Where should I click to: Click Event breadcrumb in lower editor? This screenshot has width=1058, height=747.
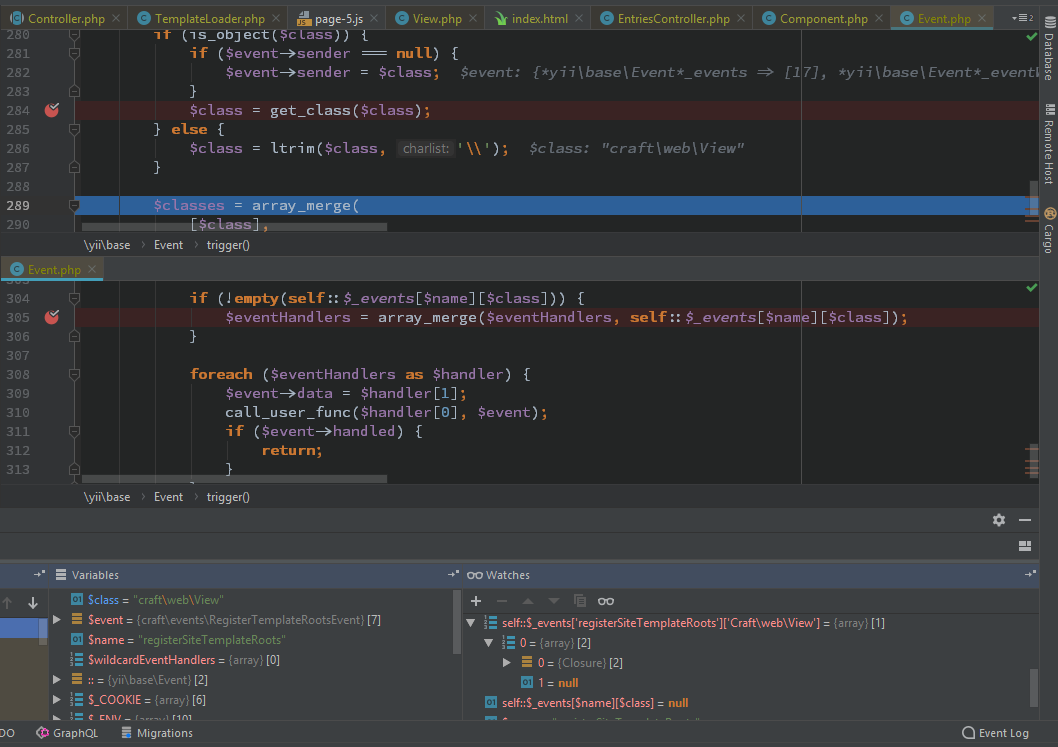(x=168, y=497)
